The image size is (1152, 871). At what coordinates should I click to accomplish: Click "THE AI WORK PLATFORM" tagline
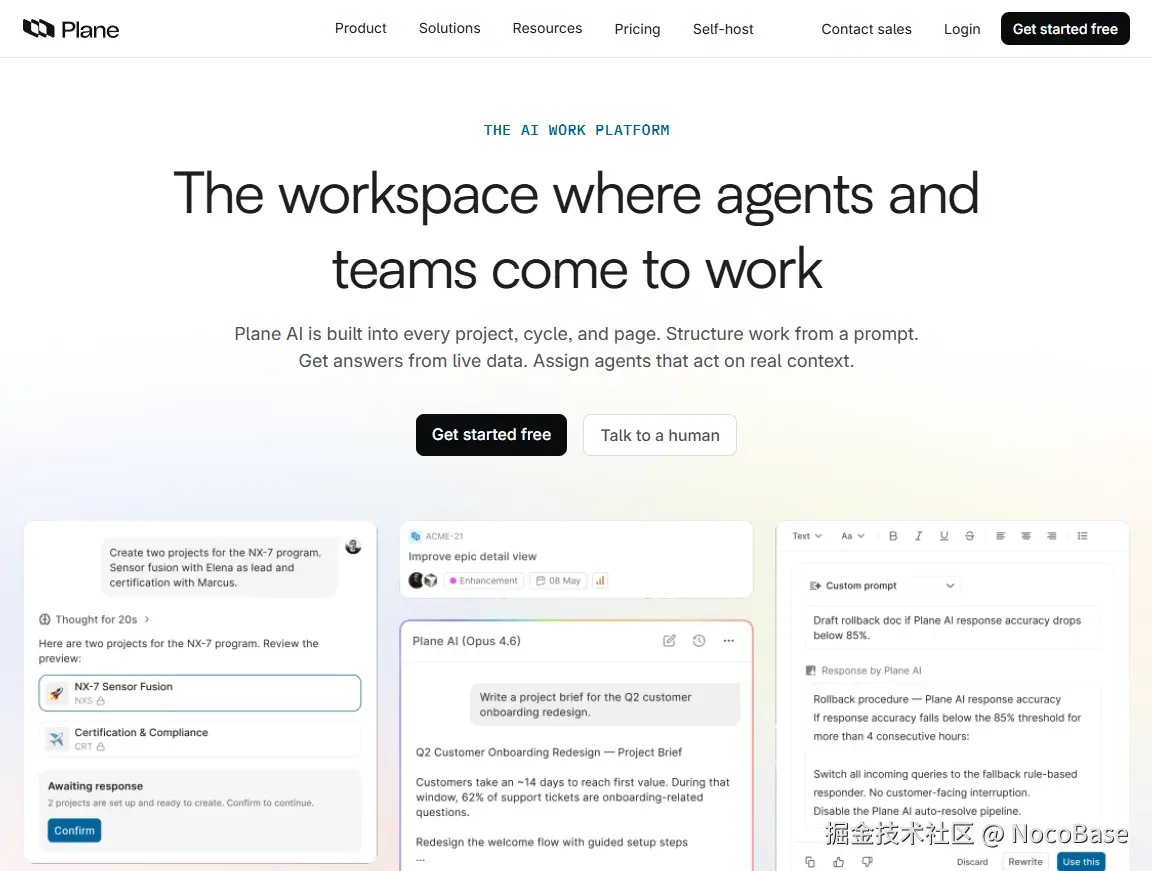pyautogui.click(x=576, y=130)
